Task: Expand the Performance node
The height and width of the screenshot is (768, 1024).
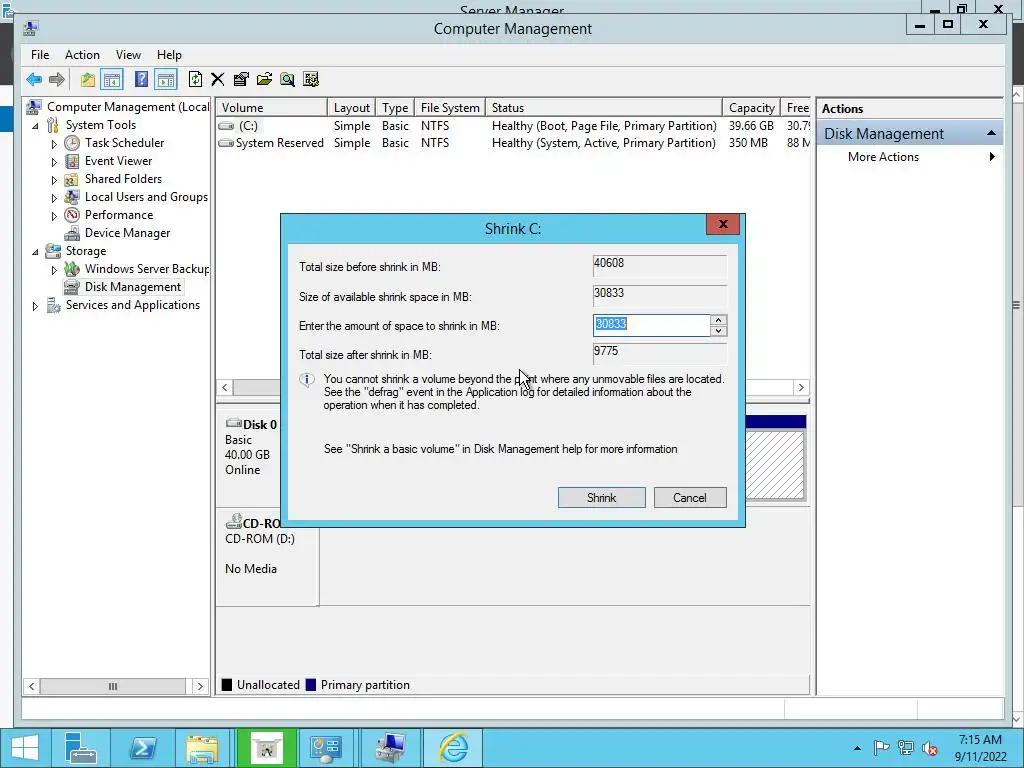Action: point(54,216)
